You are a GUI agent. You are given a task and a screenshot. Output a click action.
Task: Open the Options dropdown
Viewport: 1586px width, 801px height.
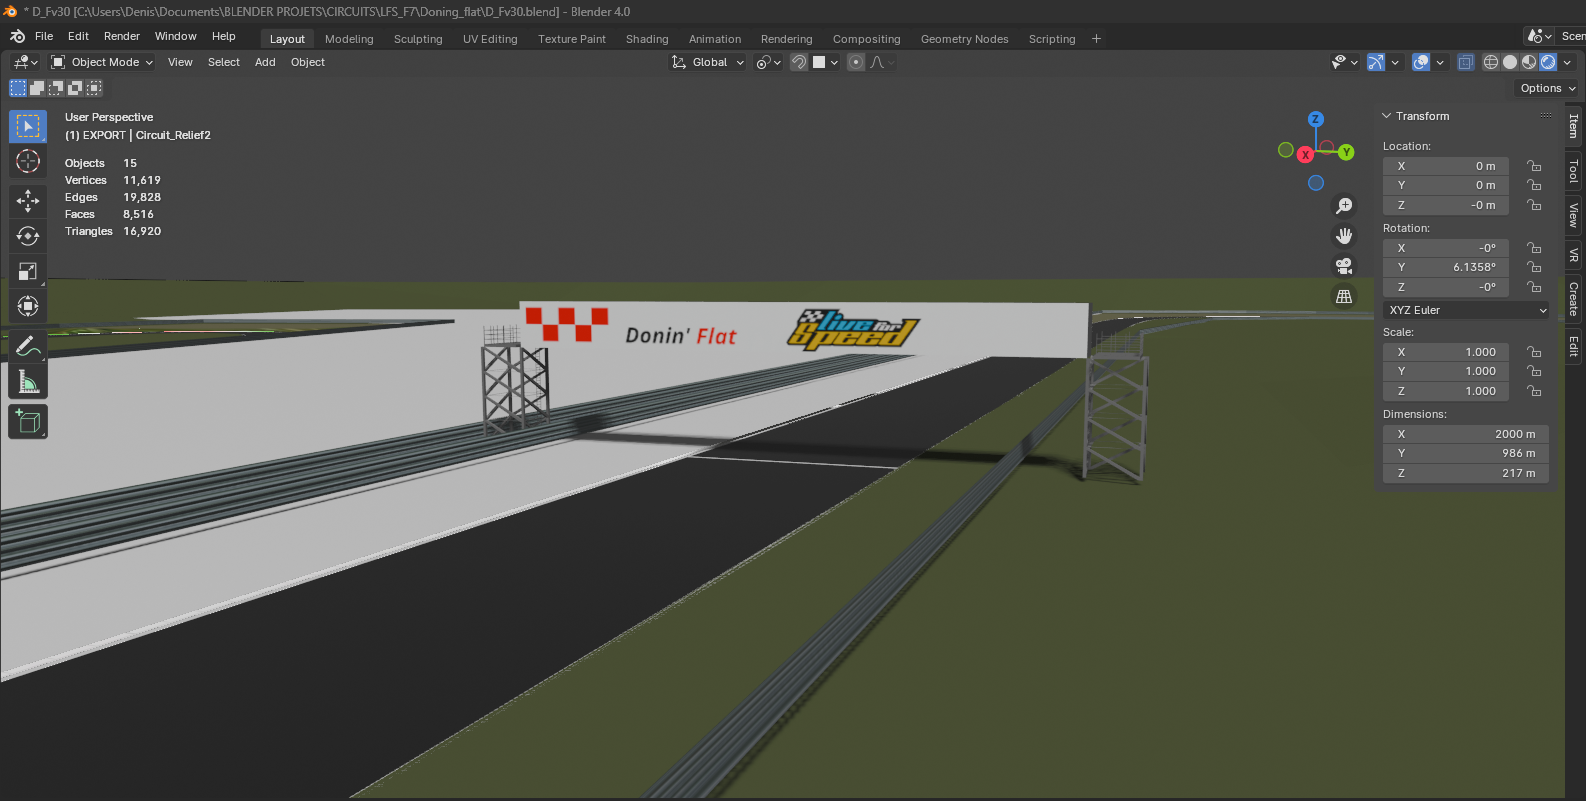click(1547, 88)
